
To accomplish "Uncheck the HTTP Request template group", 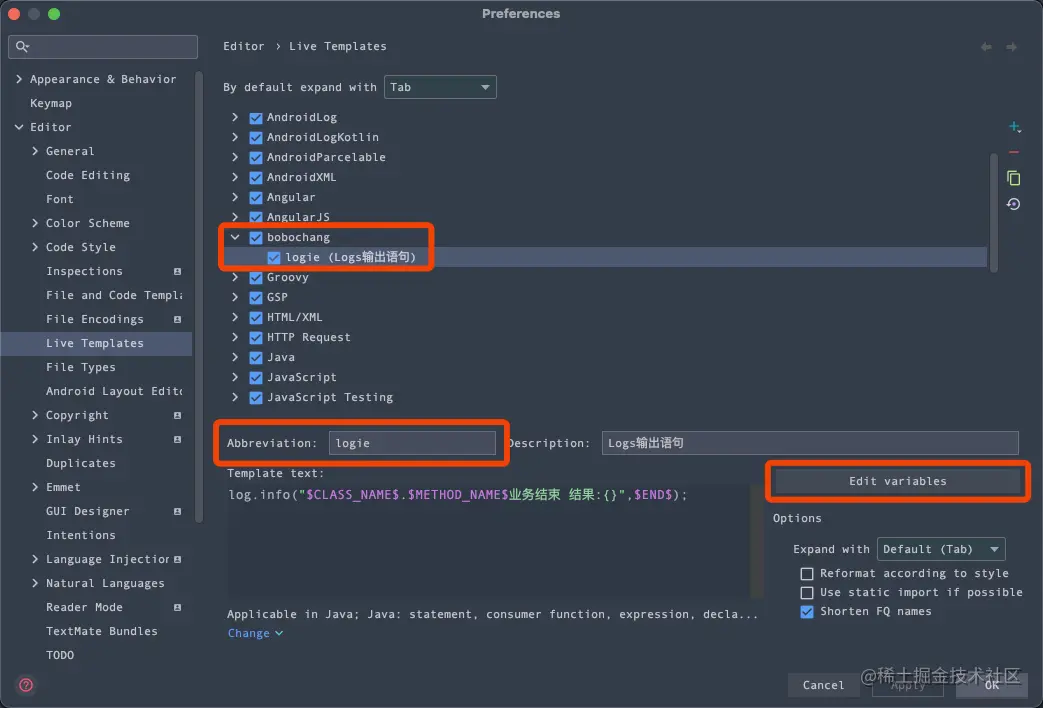I will tap(255, 337).
